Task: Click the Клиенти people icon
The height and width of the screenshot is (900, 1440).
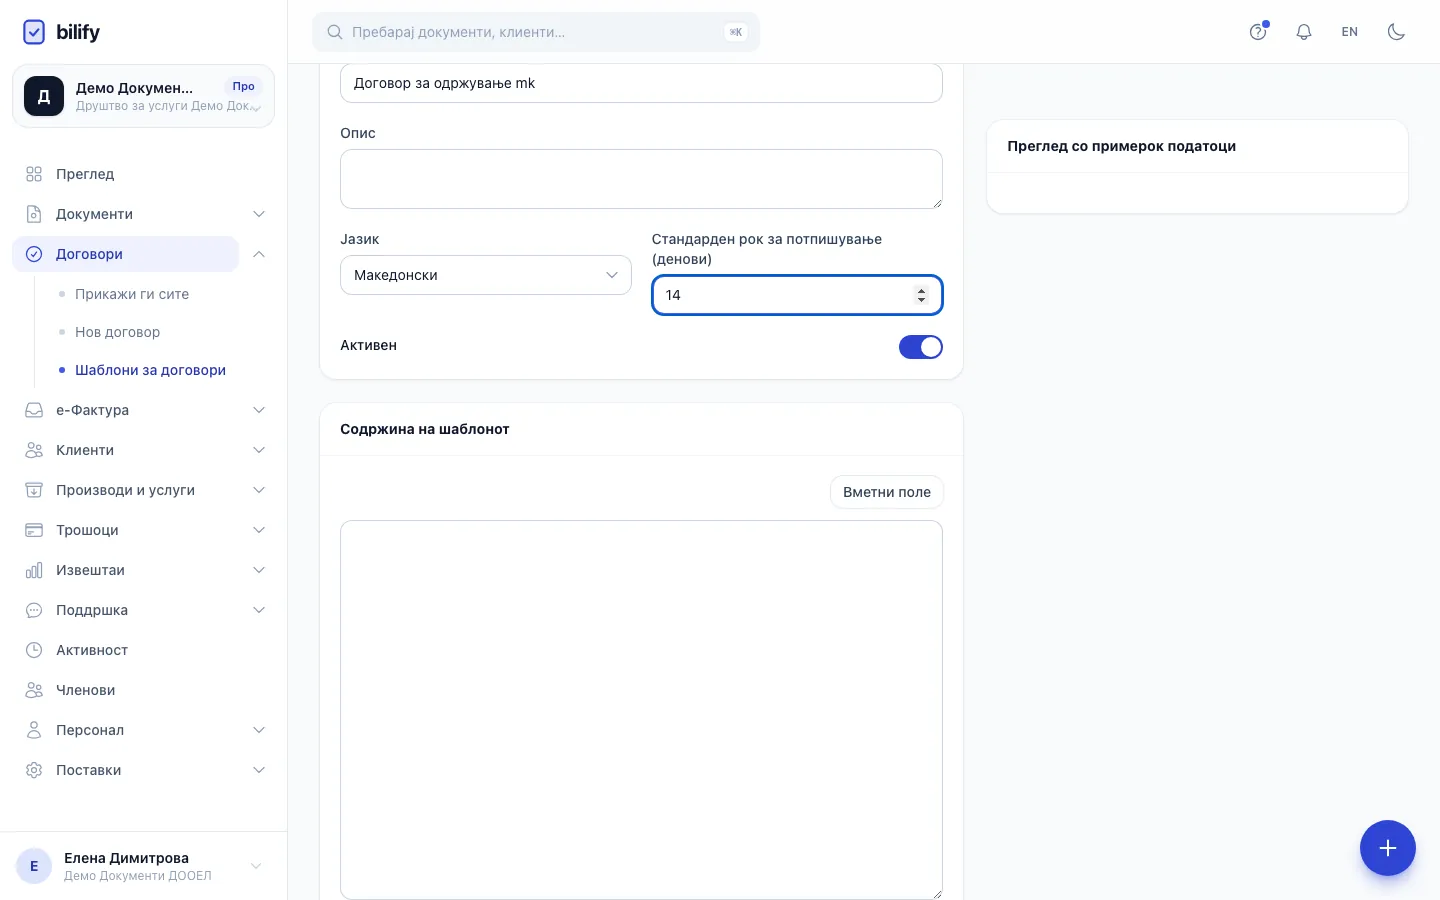Action: coord(34,450)
